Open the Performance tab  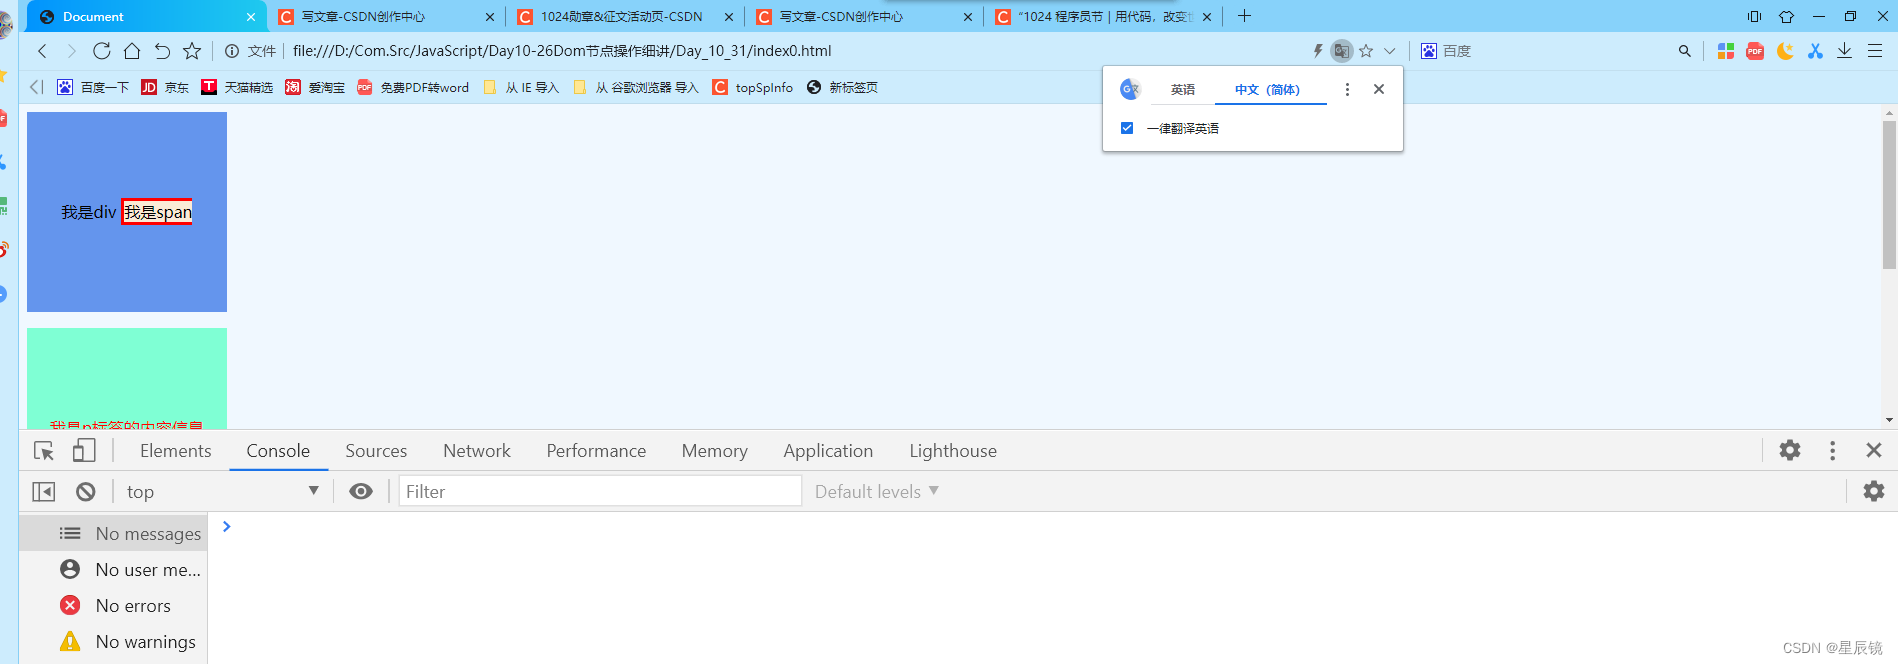[x=596, y=451]
